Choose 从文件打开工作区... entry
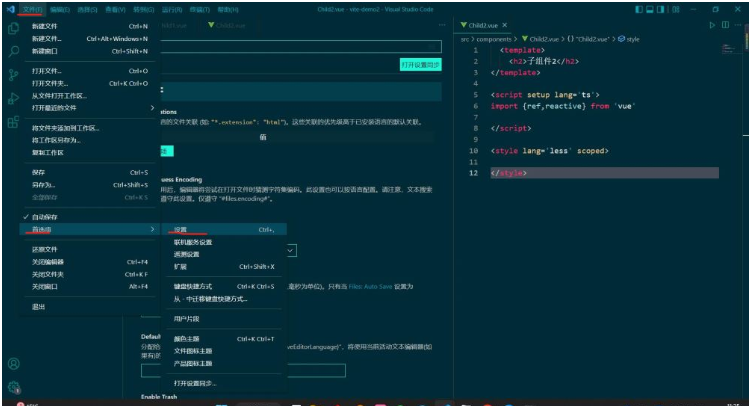Screen dimensions: 755x406 [89, 95]
